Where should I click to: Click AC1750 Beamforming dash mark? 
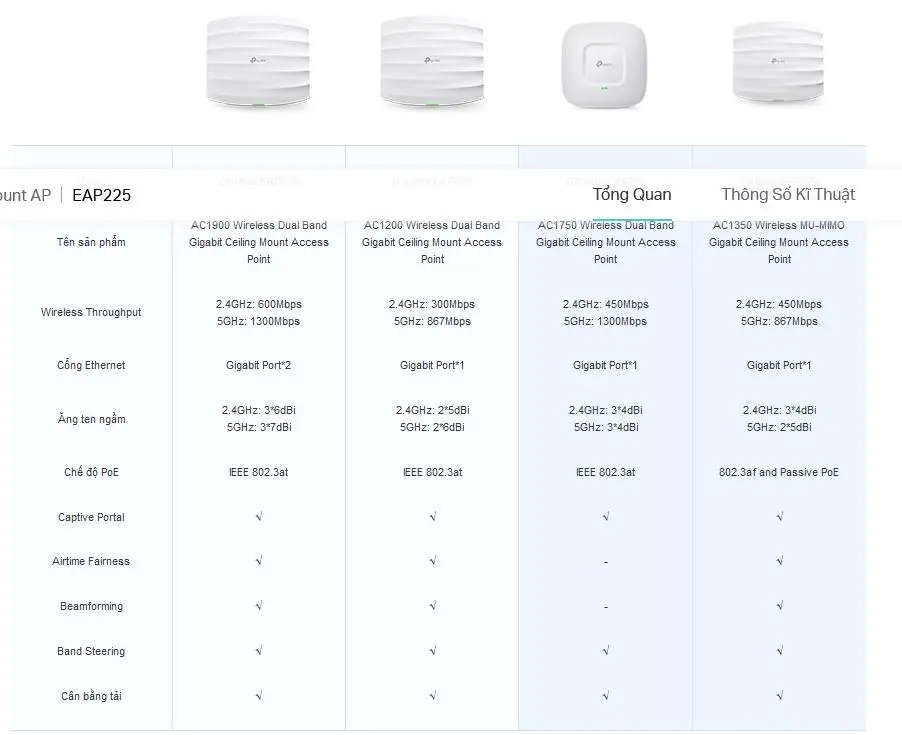(x=606, y=607)
